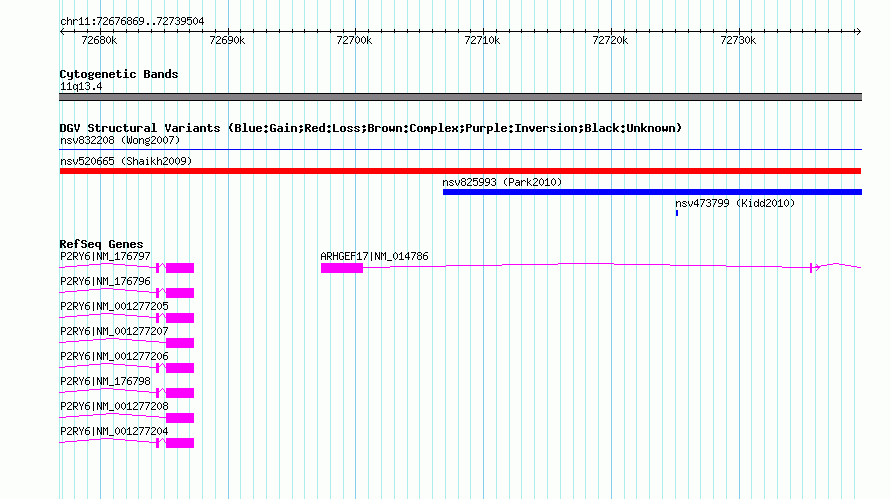Click the P2RY6 NM_176797 magenta exon block

[x=180, y=268]
